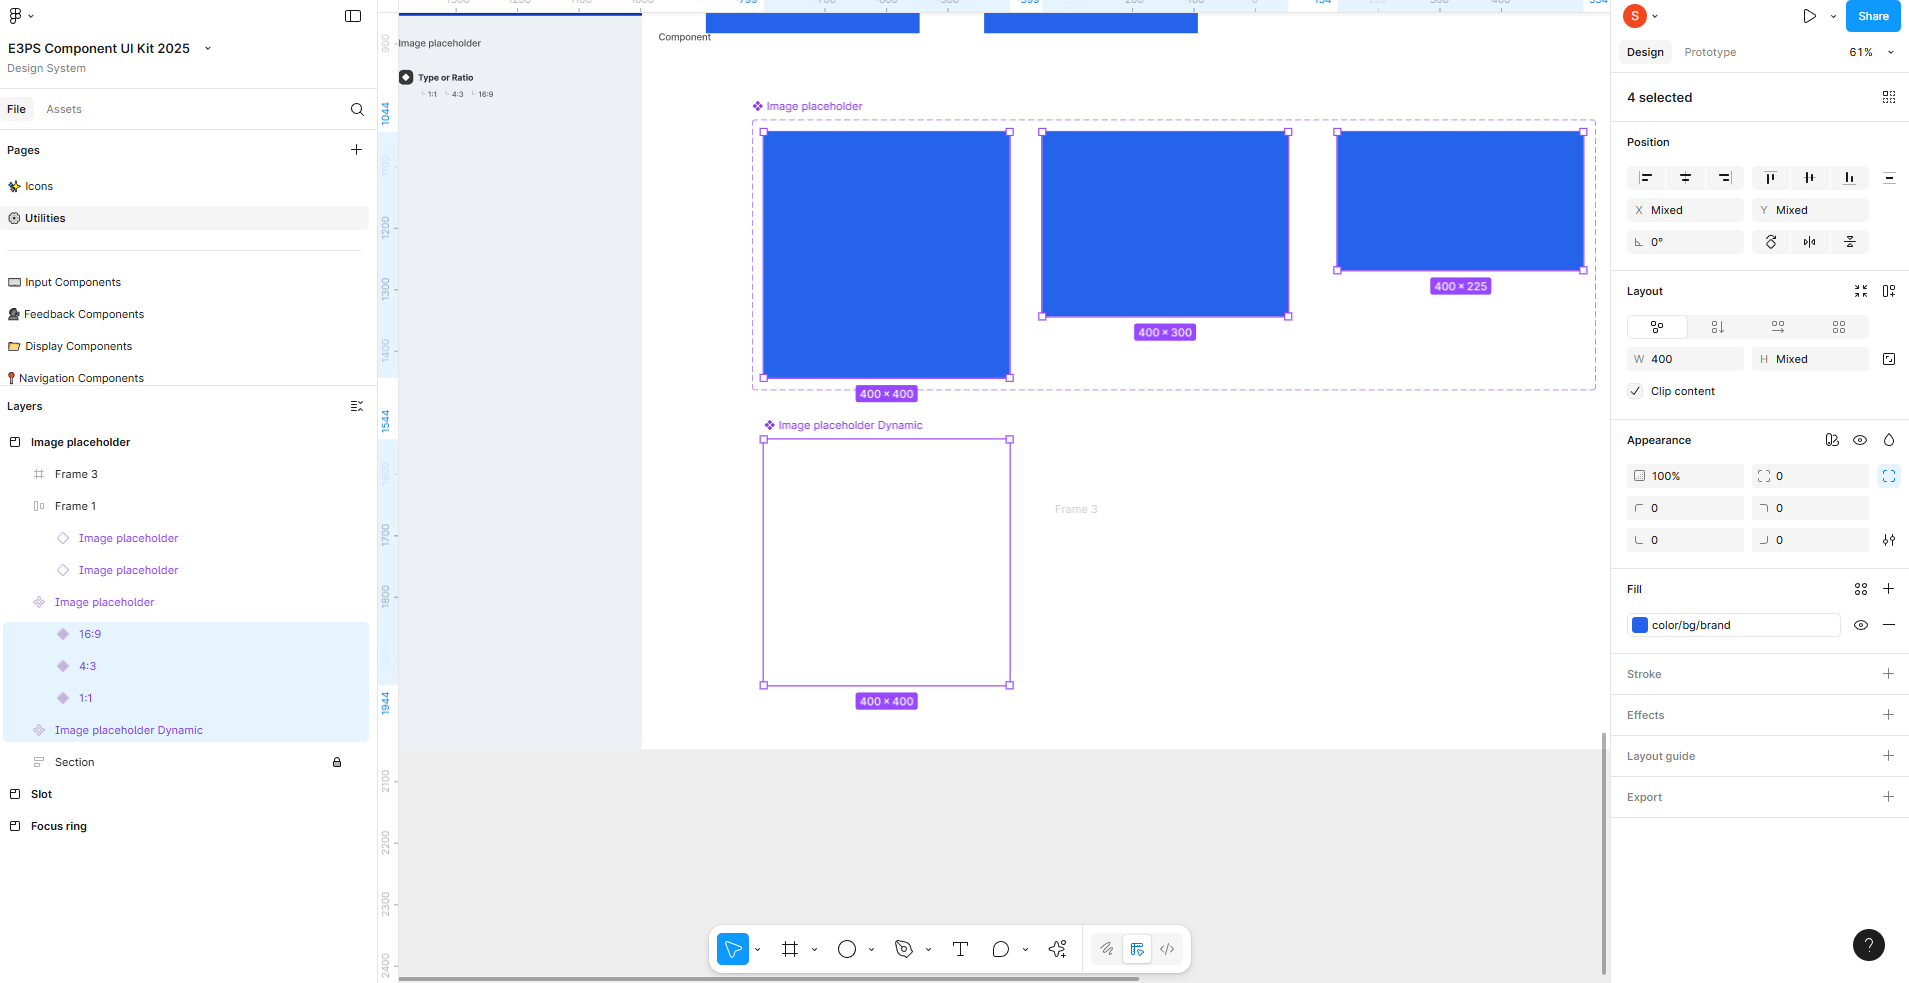Screen dimensions: 1909x983
Task: Hide the color/bg/brand fill
Action: pyautogui.click(x=1861, y=625)
